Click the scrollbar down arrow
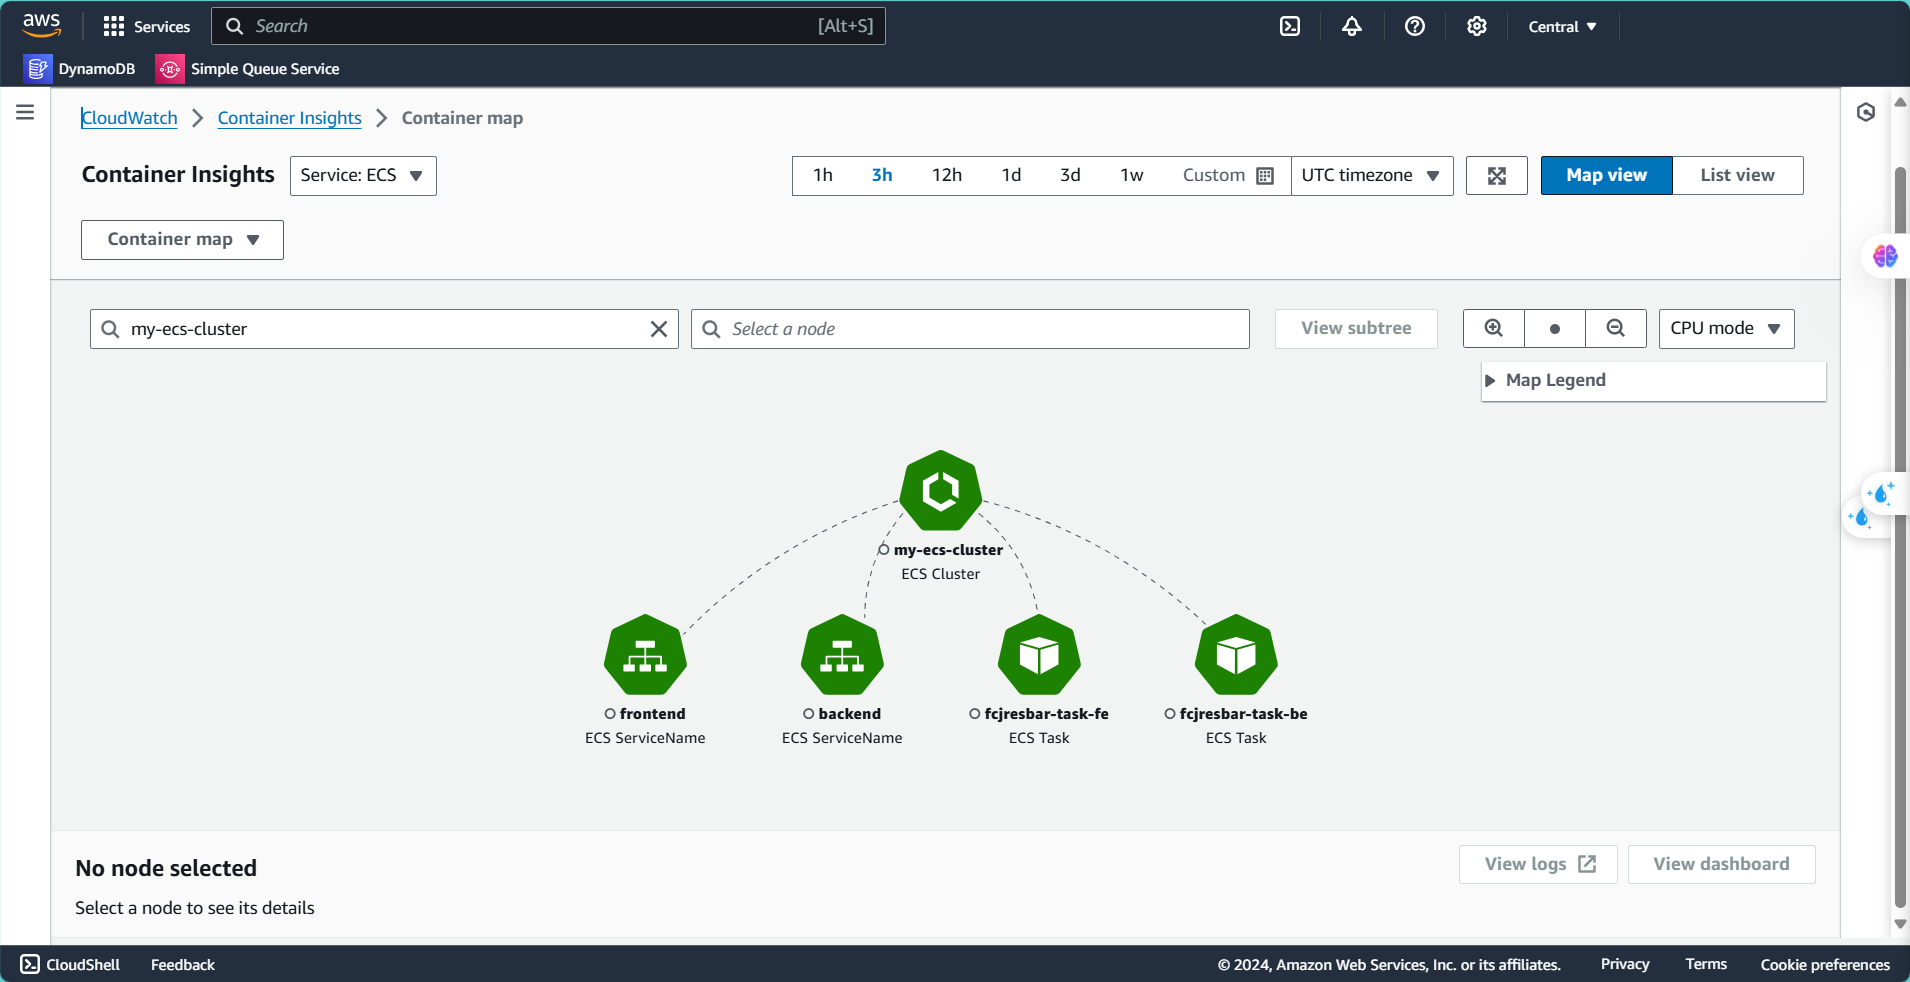Image resolution: width=1910 pixels, height=982 pixels. pyautogui.click(x=1900, y=925)
